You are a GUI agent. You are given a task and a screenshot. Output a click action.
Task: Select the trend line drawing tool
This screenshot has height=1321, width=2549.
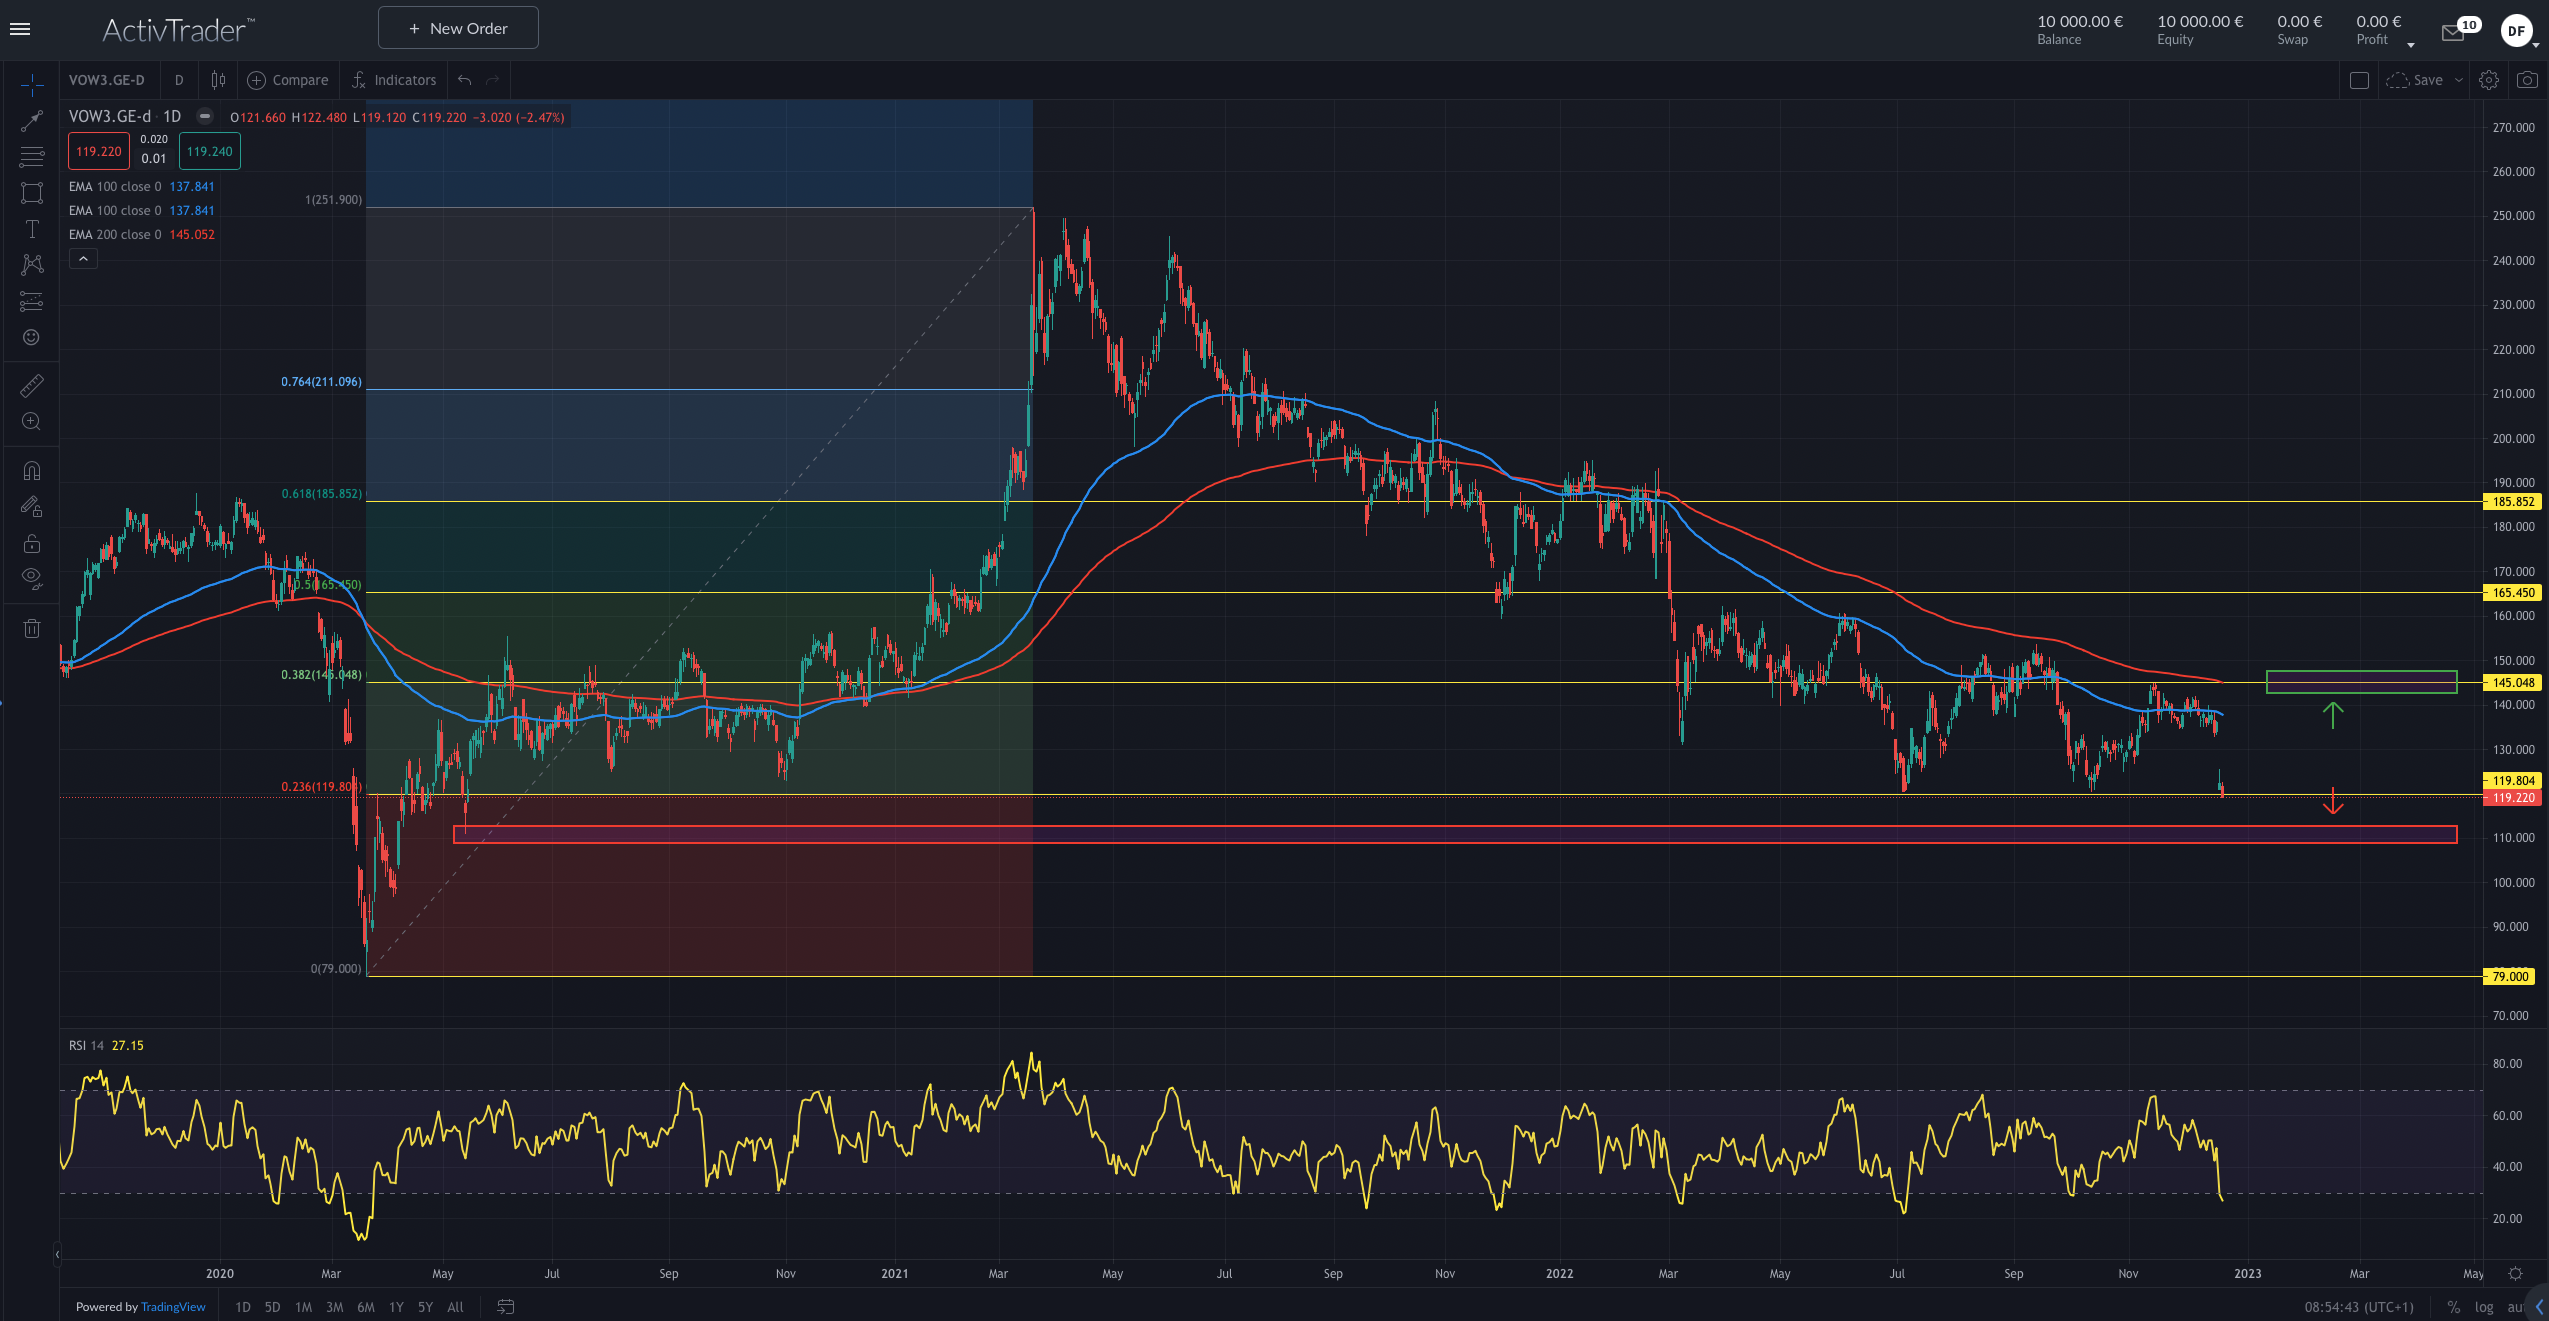click(32, 121)
